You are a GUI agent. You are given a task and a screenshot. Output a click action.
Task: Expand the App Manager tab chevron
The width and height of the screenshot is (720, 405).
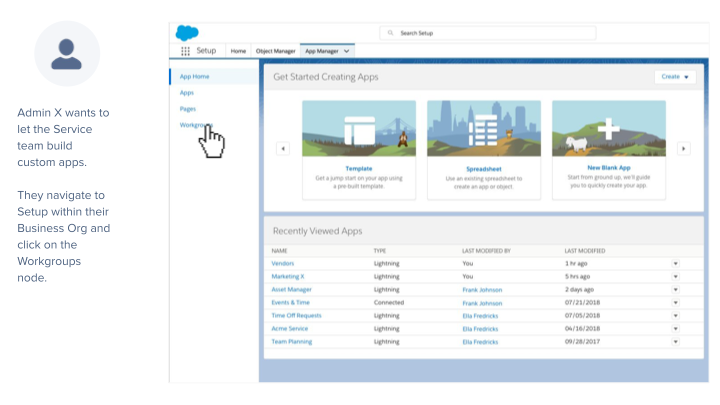click(346, 50)
